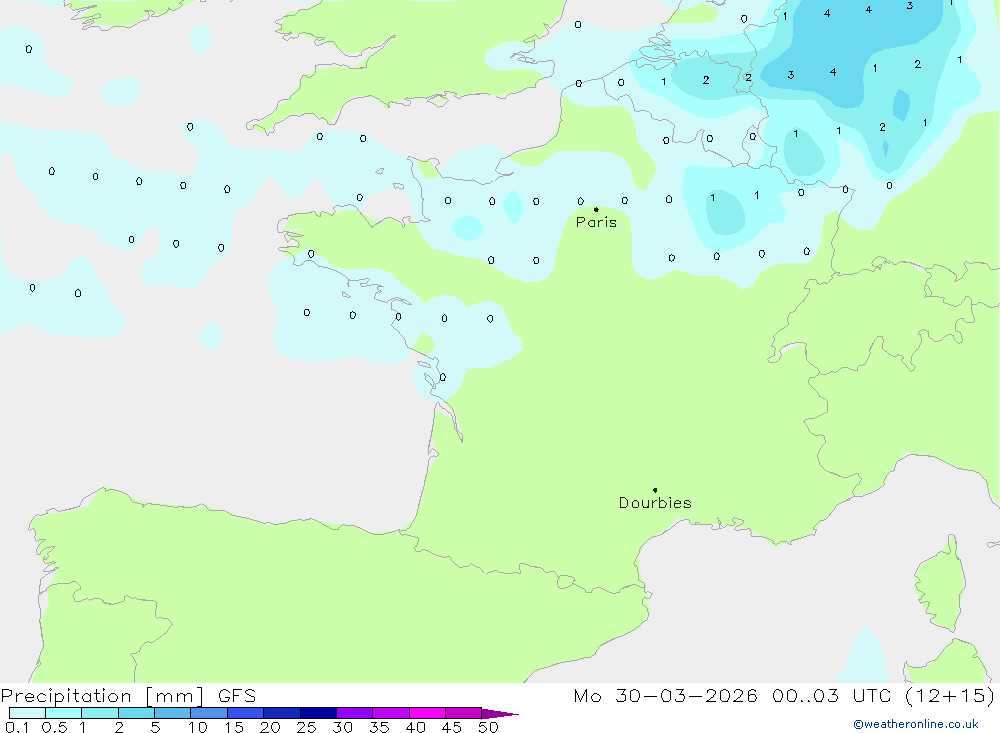Pick the purple over-50 legend arrow
The image size is (1000, 733).
coord(499,714)
